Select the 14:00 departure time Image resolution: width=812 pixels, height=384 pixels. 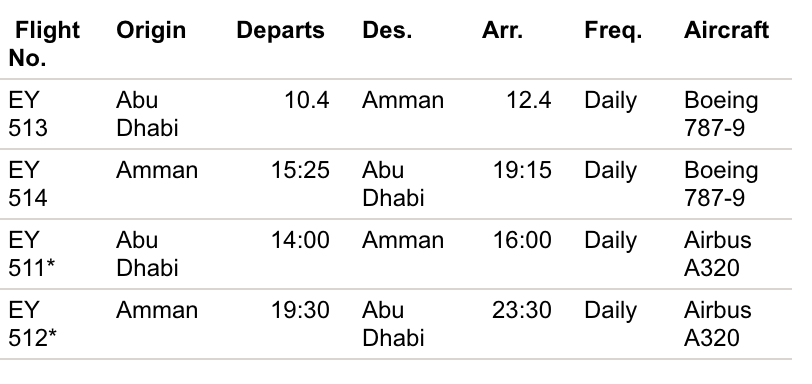pos(300,240)
